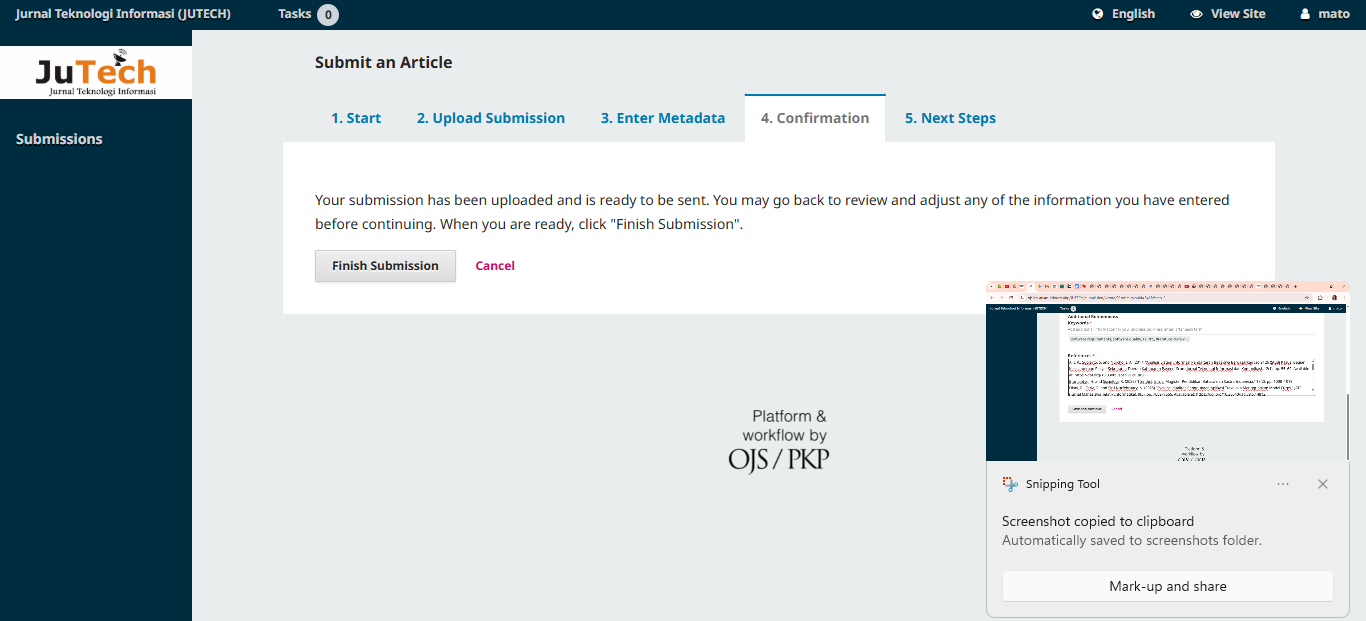Click the globe icon for English language

[x=1098, y=14]
